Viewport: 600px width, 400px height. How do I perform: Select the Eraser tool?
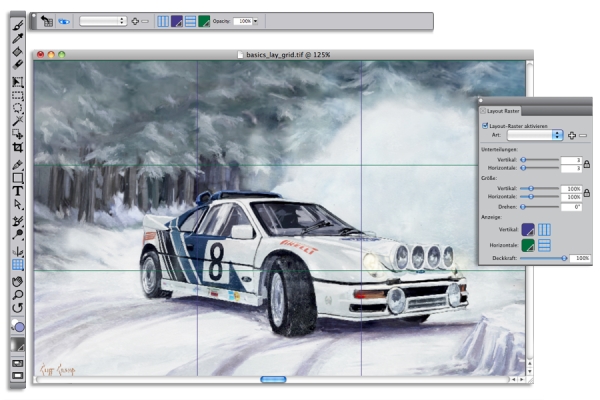pos(18,64)
